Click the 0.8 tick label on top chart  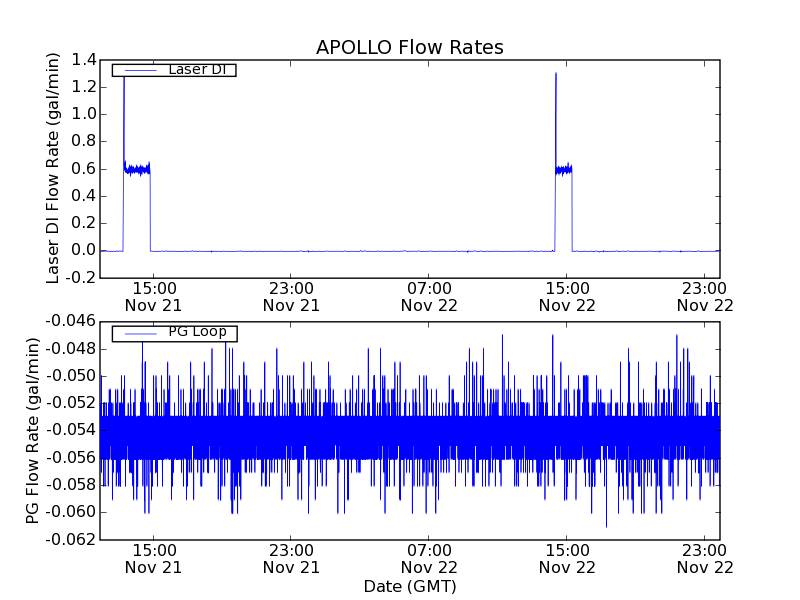coord(84,141)
